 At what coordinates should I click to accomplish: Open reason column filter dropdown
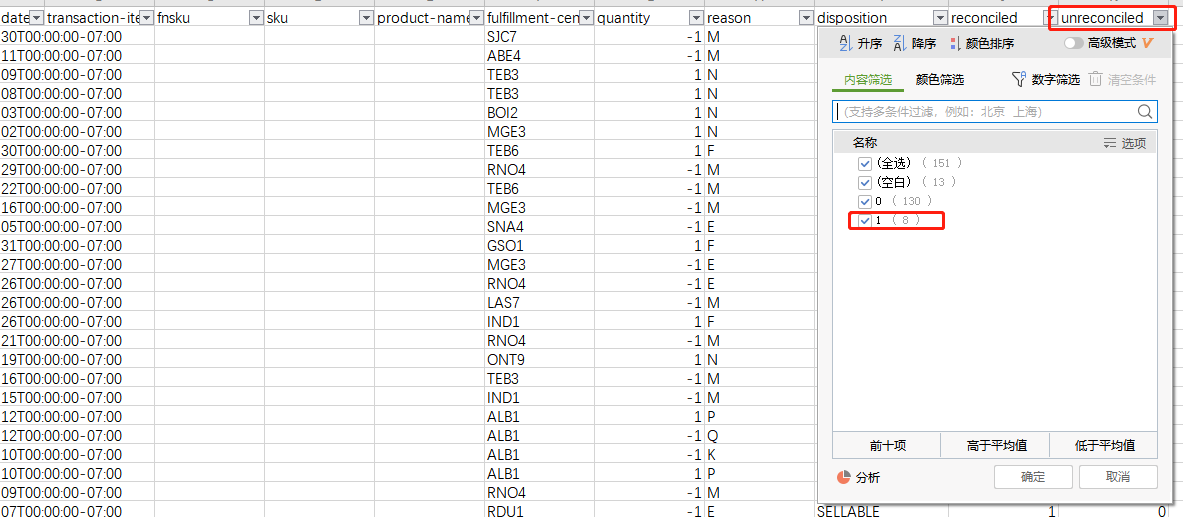tap(806, 18)
